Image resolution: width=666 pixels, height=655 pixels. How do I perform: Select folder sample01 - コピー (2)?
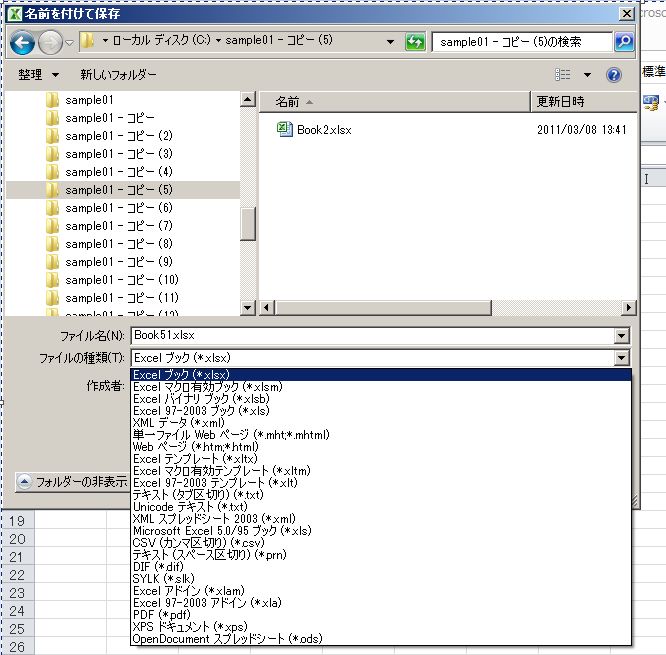(119, 136)
